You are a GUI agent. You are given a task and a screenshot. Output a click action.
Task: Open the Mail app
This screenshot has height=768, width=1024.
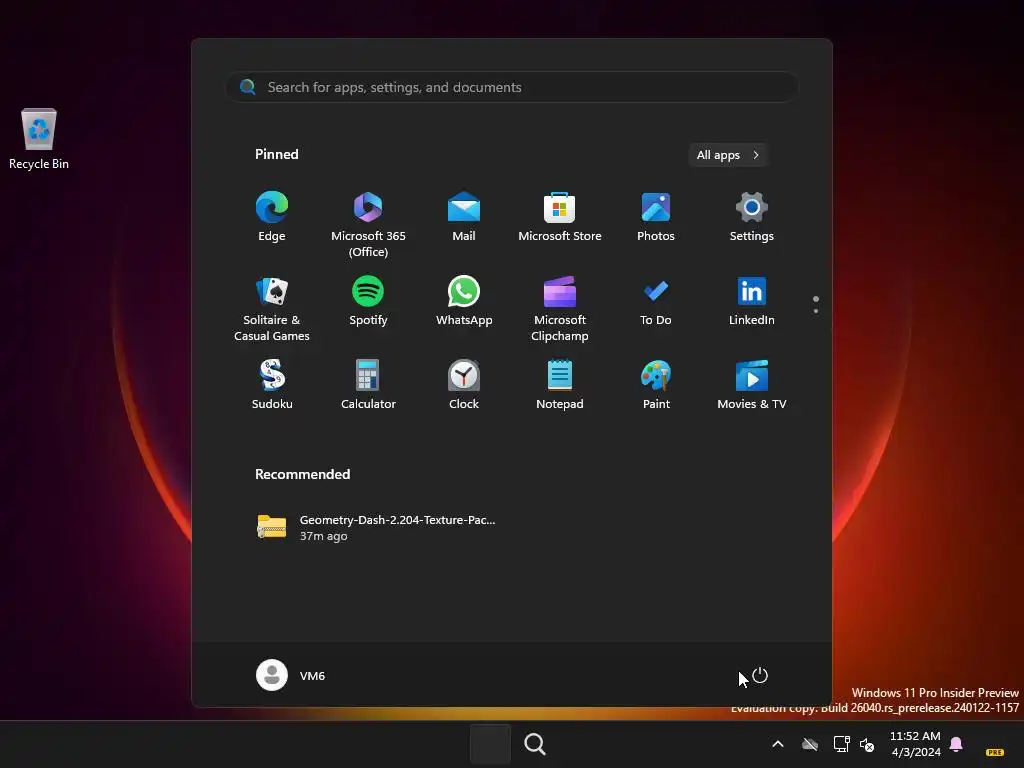(x=464, y=217)
